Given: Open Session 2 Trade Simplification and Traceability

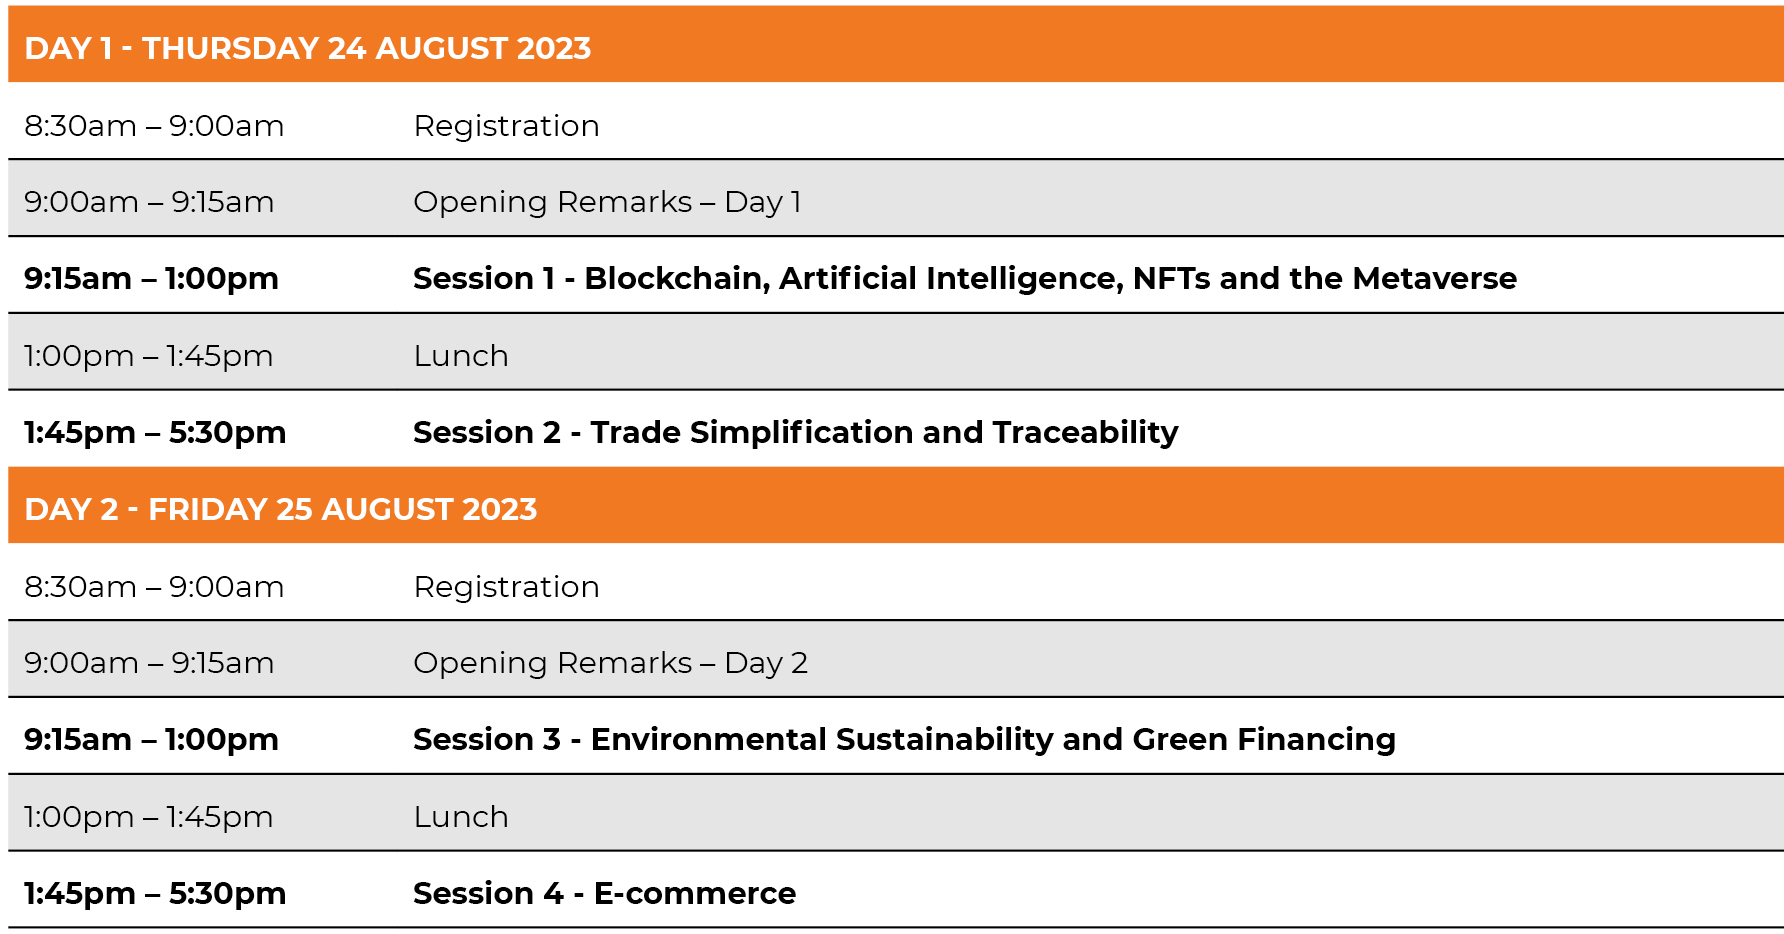Looking at the screenshot, I should [x=795, y=432].
